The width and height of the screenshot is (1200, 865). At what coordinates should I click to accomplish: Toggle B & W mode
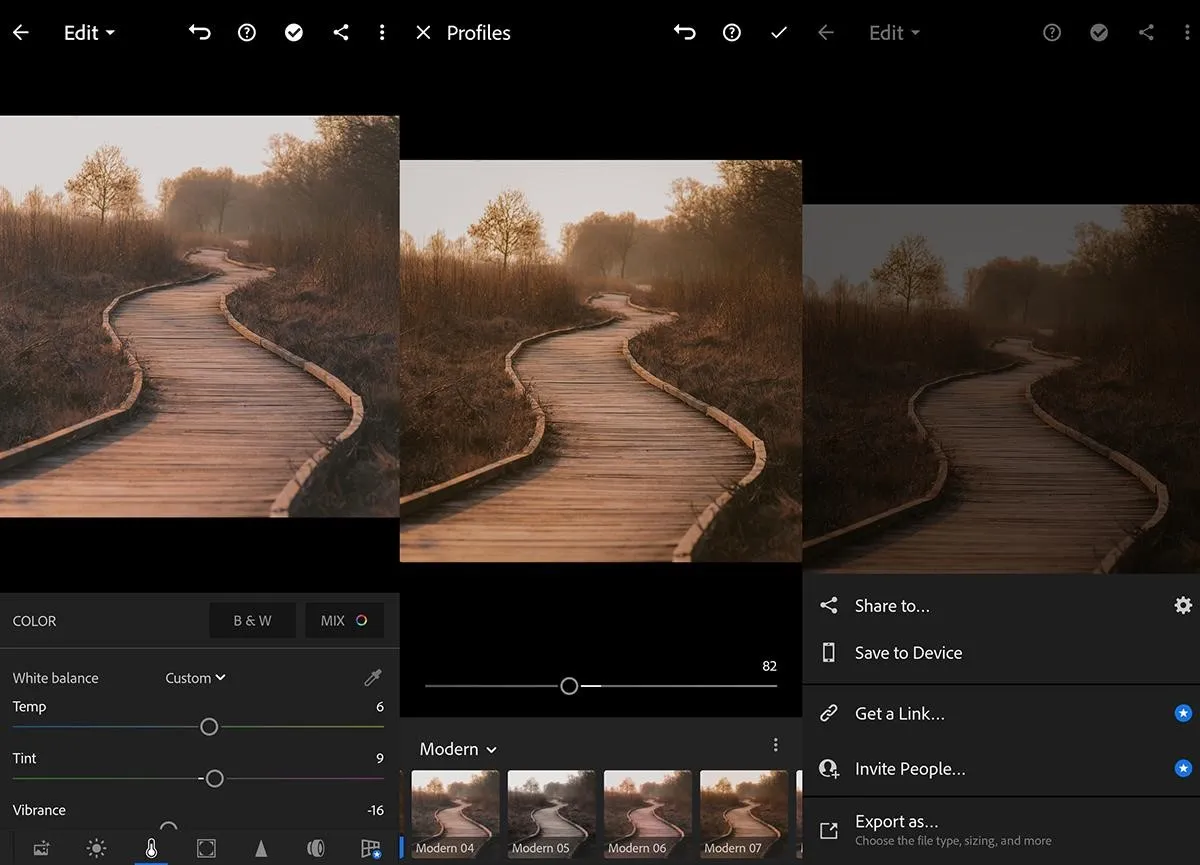pos(252,620)
